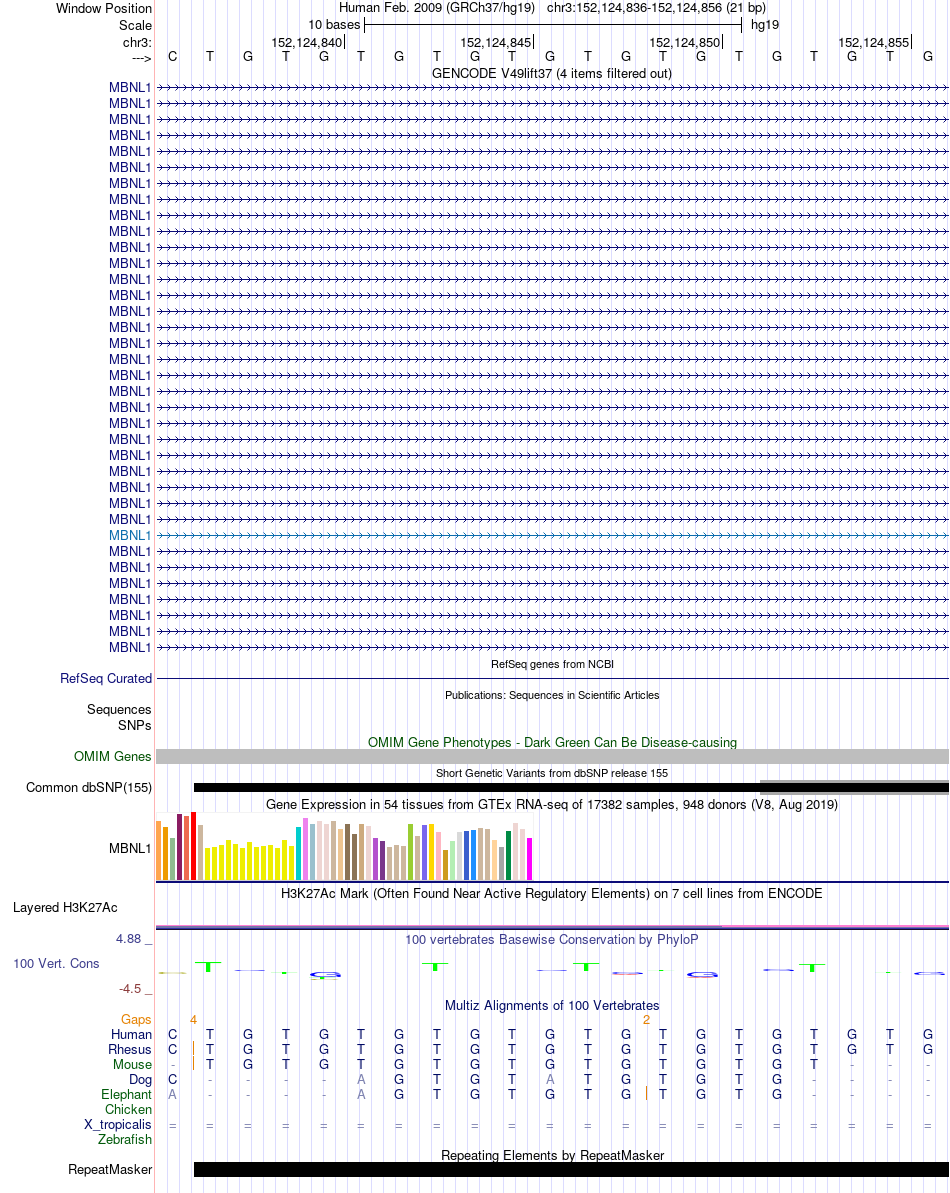
Task: Click the Layered H3K27Ac track label
Action: click(x=65, y=908)
